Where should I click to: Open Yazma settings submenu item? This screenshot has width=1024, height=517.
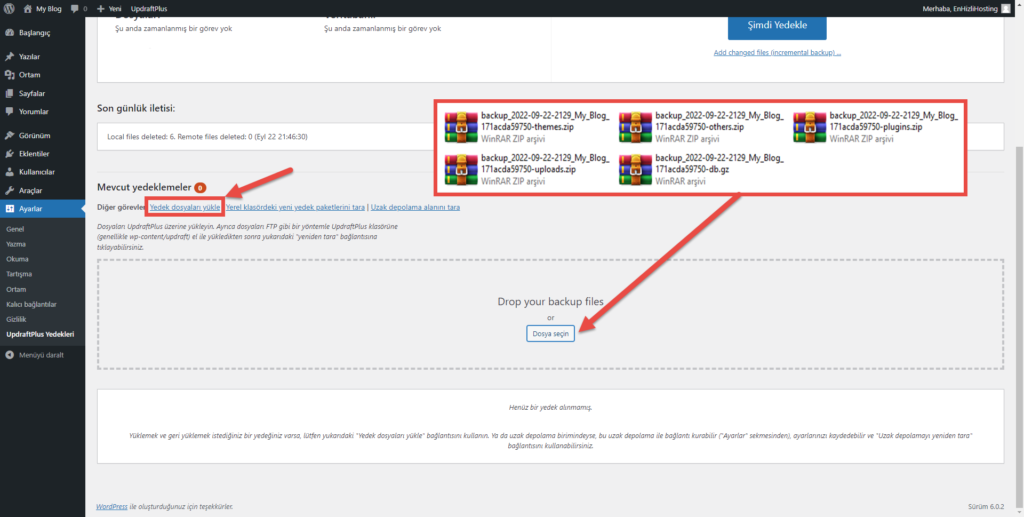coord(16,244)
